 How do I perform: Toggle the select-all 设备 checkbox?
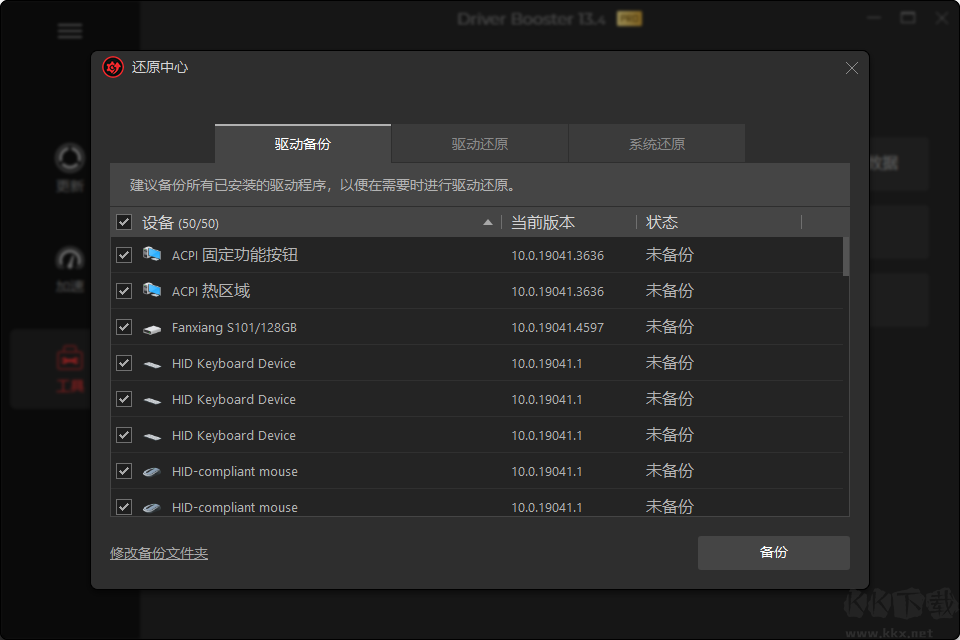(x=124, y=222)
